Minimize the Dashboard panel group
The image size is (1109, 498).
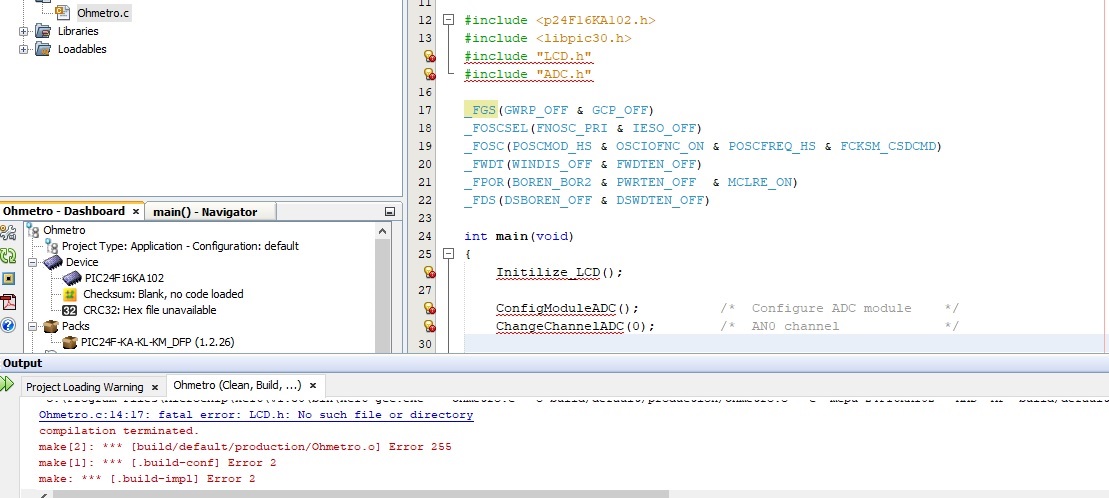tap(390, 212)
